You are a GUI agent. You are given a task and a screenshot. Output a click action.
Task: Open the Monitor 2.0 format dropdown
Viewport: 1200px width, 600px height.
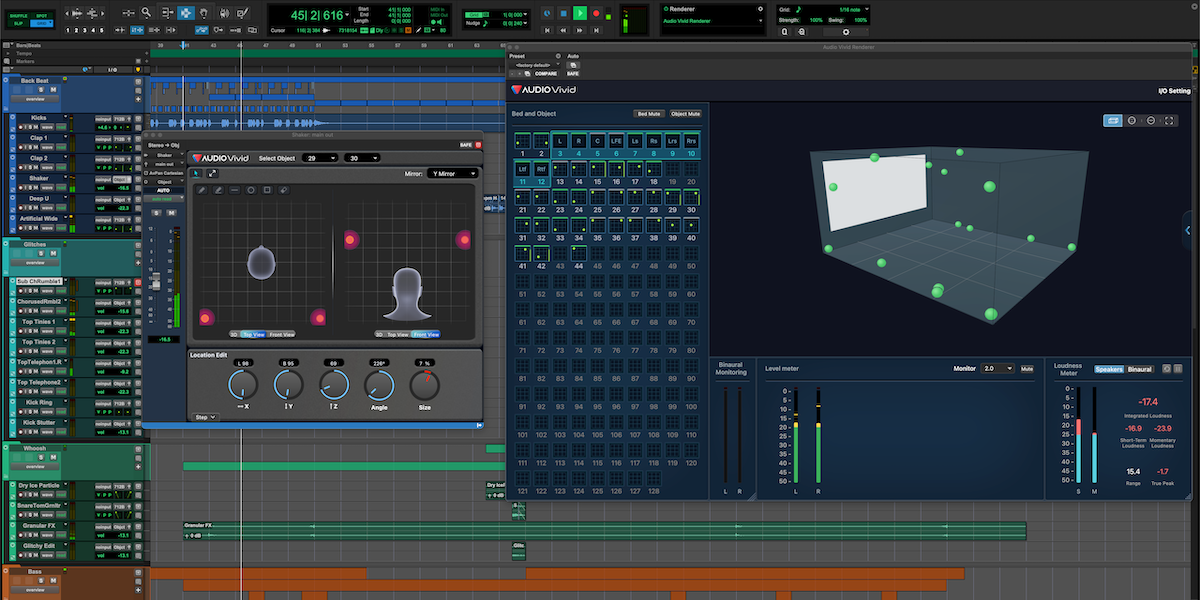pyautogui.click(x=997, y=369)
